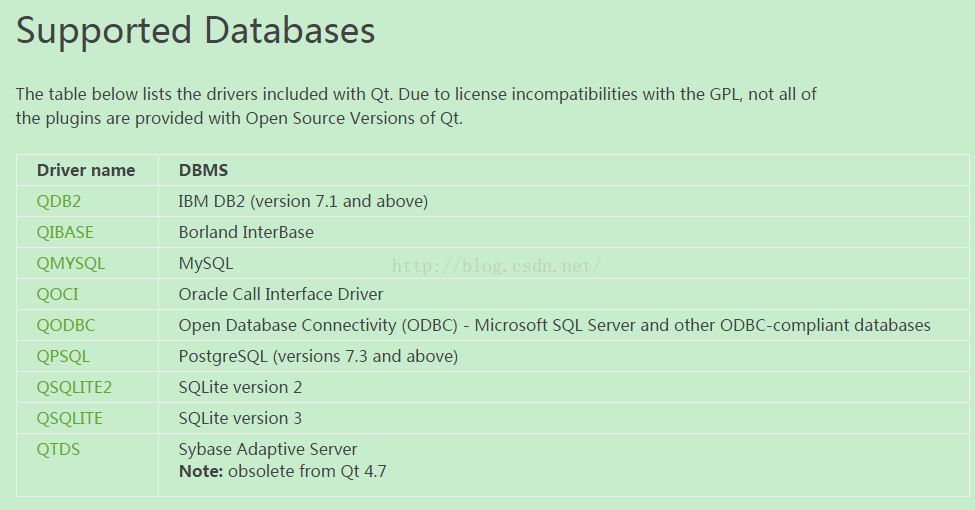
Task: Click the Open Database Connectivity description
Action: pyautogui.click(x=554, y=325)
